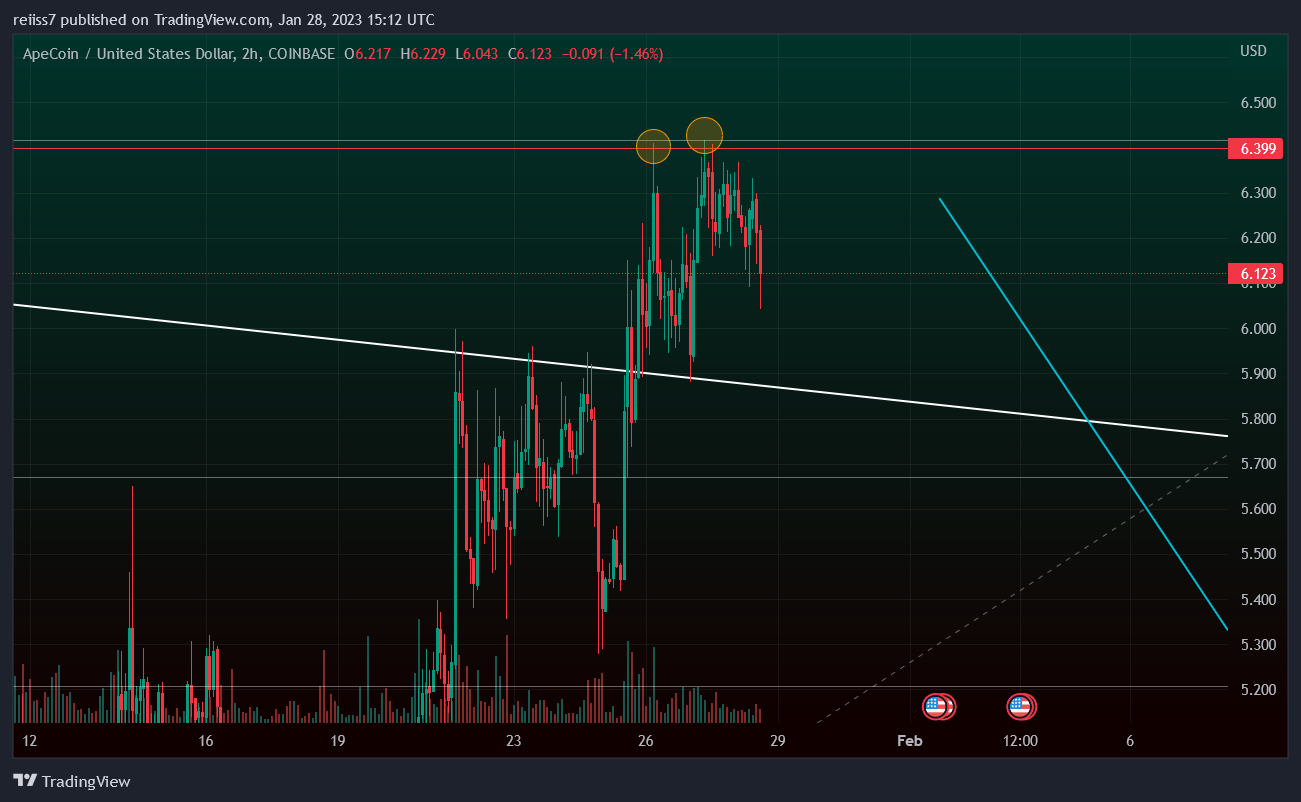
Task: Select the dashed grey ascending line
Action: [x=1022, y=588]
